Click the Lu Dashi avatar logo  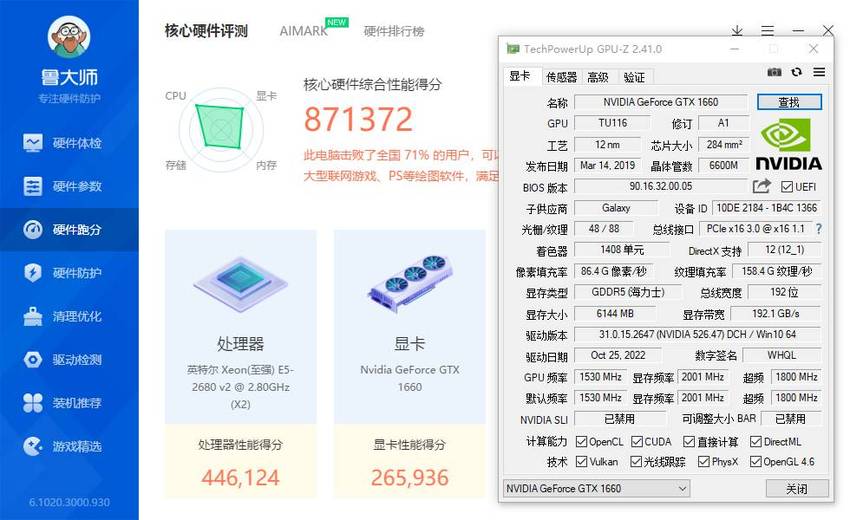coord(69,36)
